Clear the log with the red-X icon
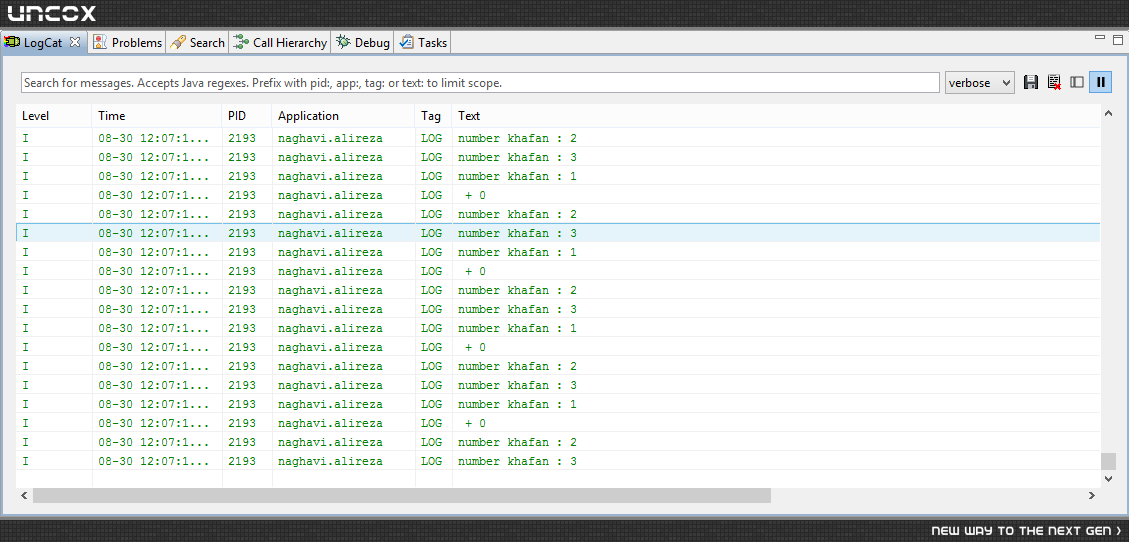The width and height of the screenshot is (1129, 542). [1054, 82]
